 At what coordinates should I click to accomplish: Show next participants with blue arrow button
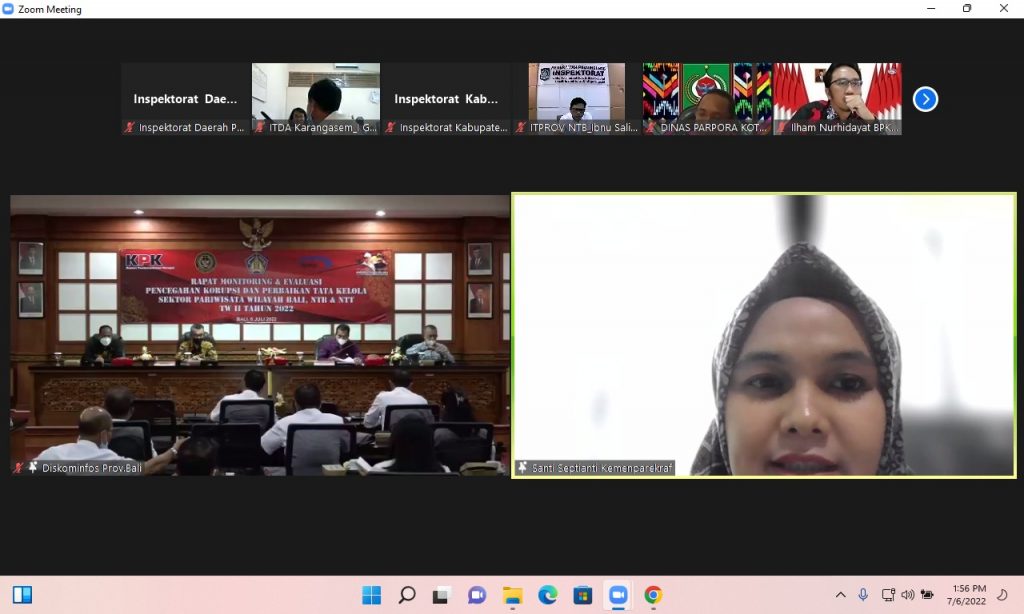coord(925,99)
